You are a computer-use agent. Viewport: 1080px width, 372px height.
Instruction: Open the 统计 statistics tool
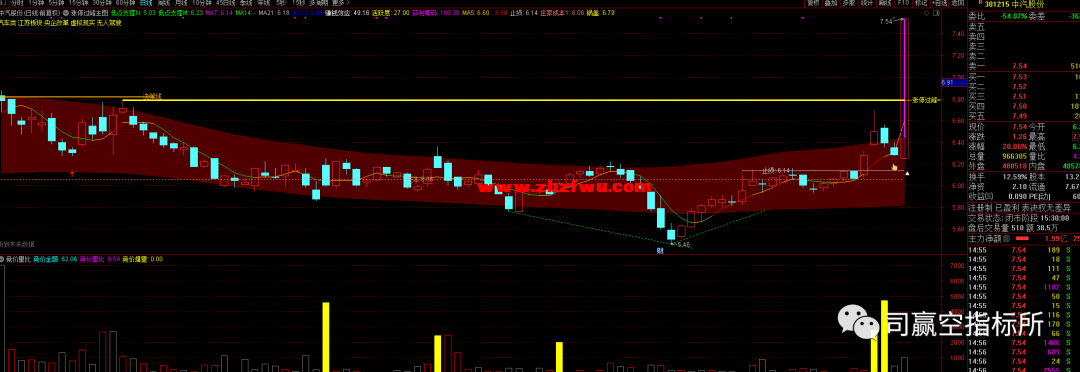867,3
